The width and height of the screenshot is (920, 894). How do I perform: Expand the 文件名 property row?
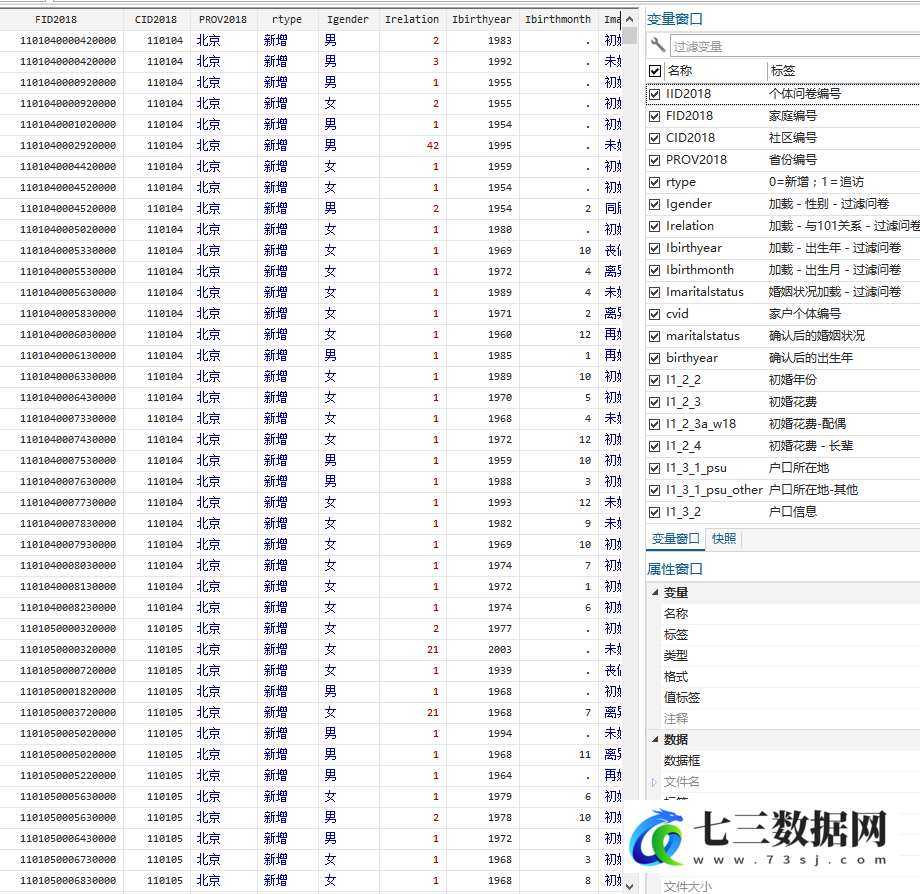654,782
